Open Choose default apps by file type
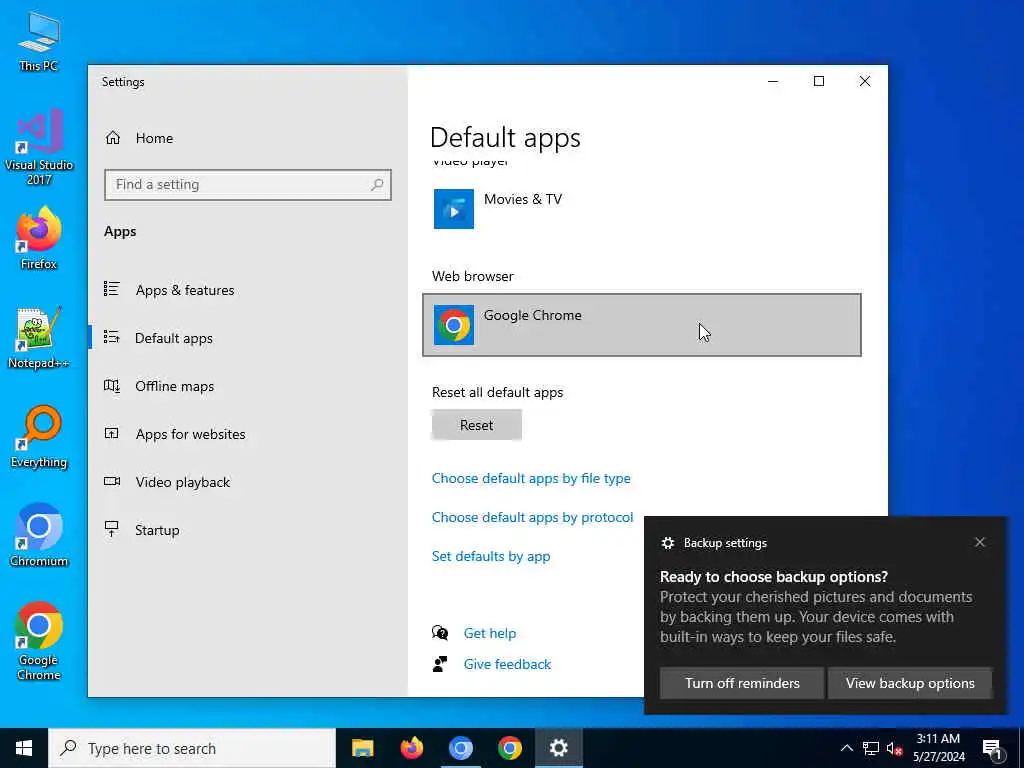 point(531,479)
